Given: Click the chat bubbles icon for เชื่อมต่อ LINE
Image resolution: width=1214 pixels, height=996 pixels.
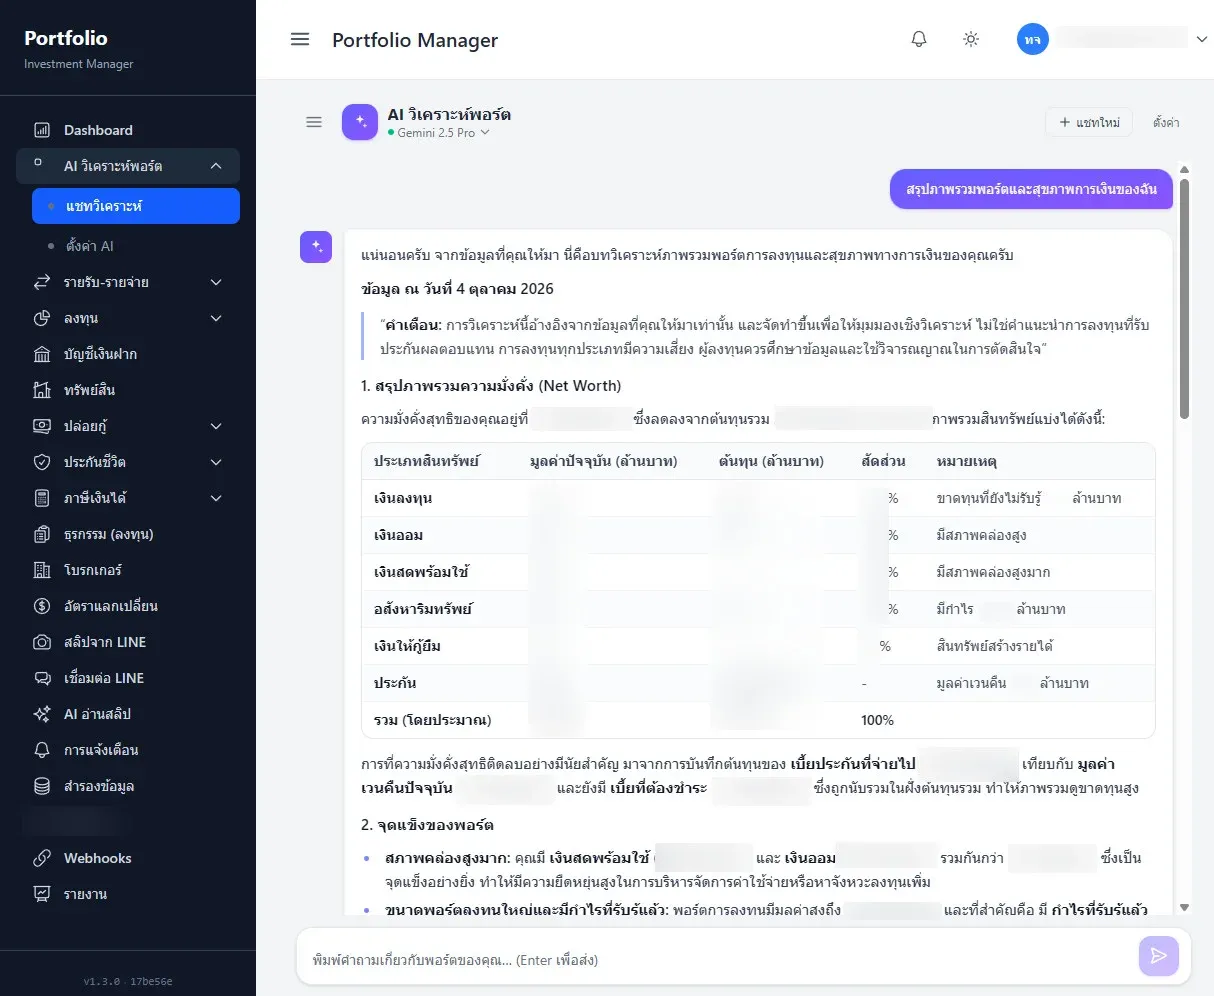Looking at the screenshot, I should (42, 678).
